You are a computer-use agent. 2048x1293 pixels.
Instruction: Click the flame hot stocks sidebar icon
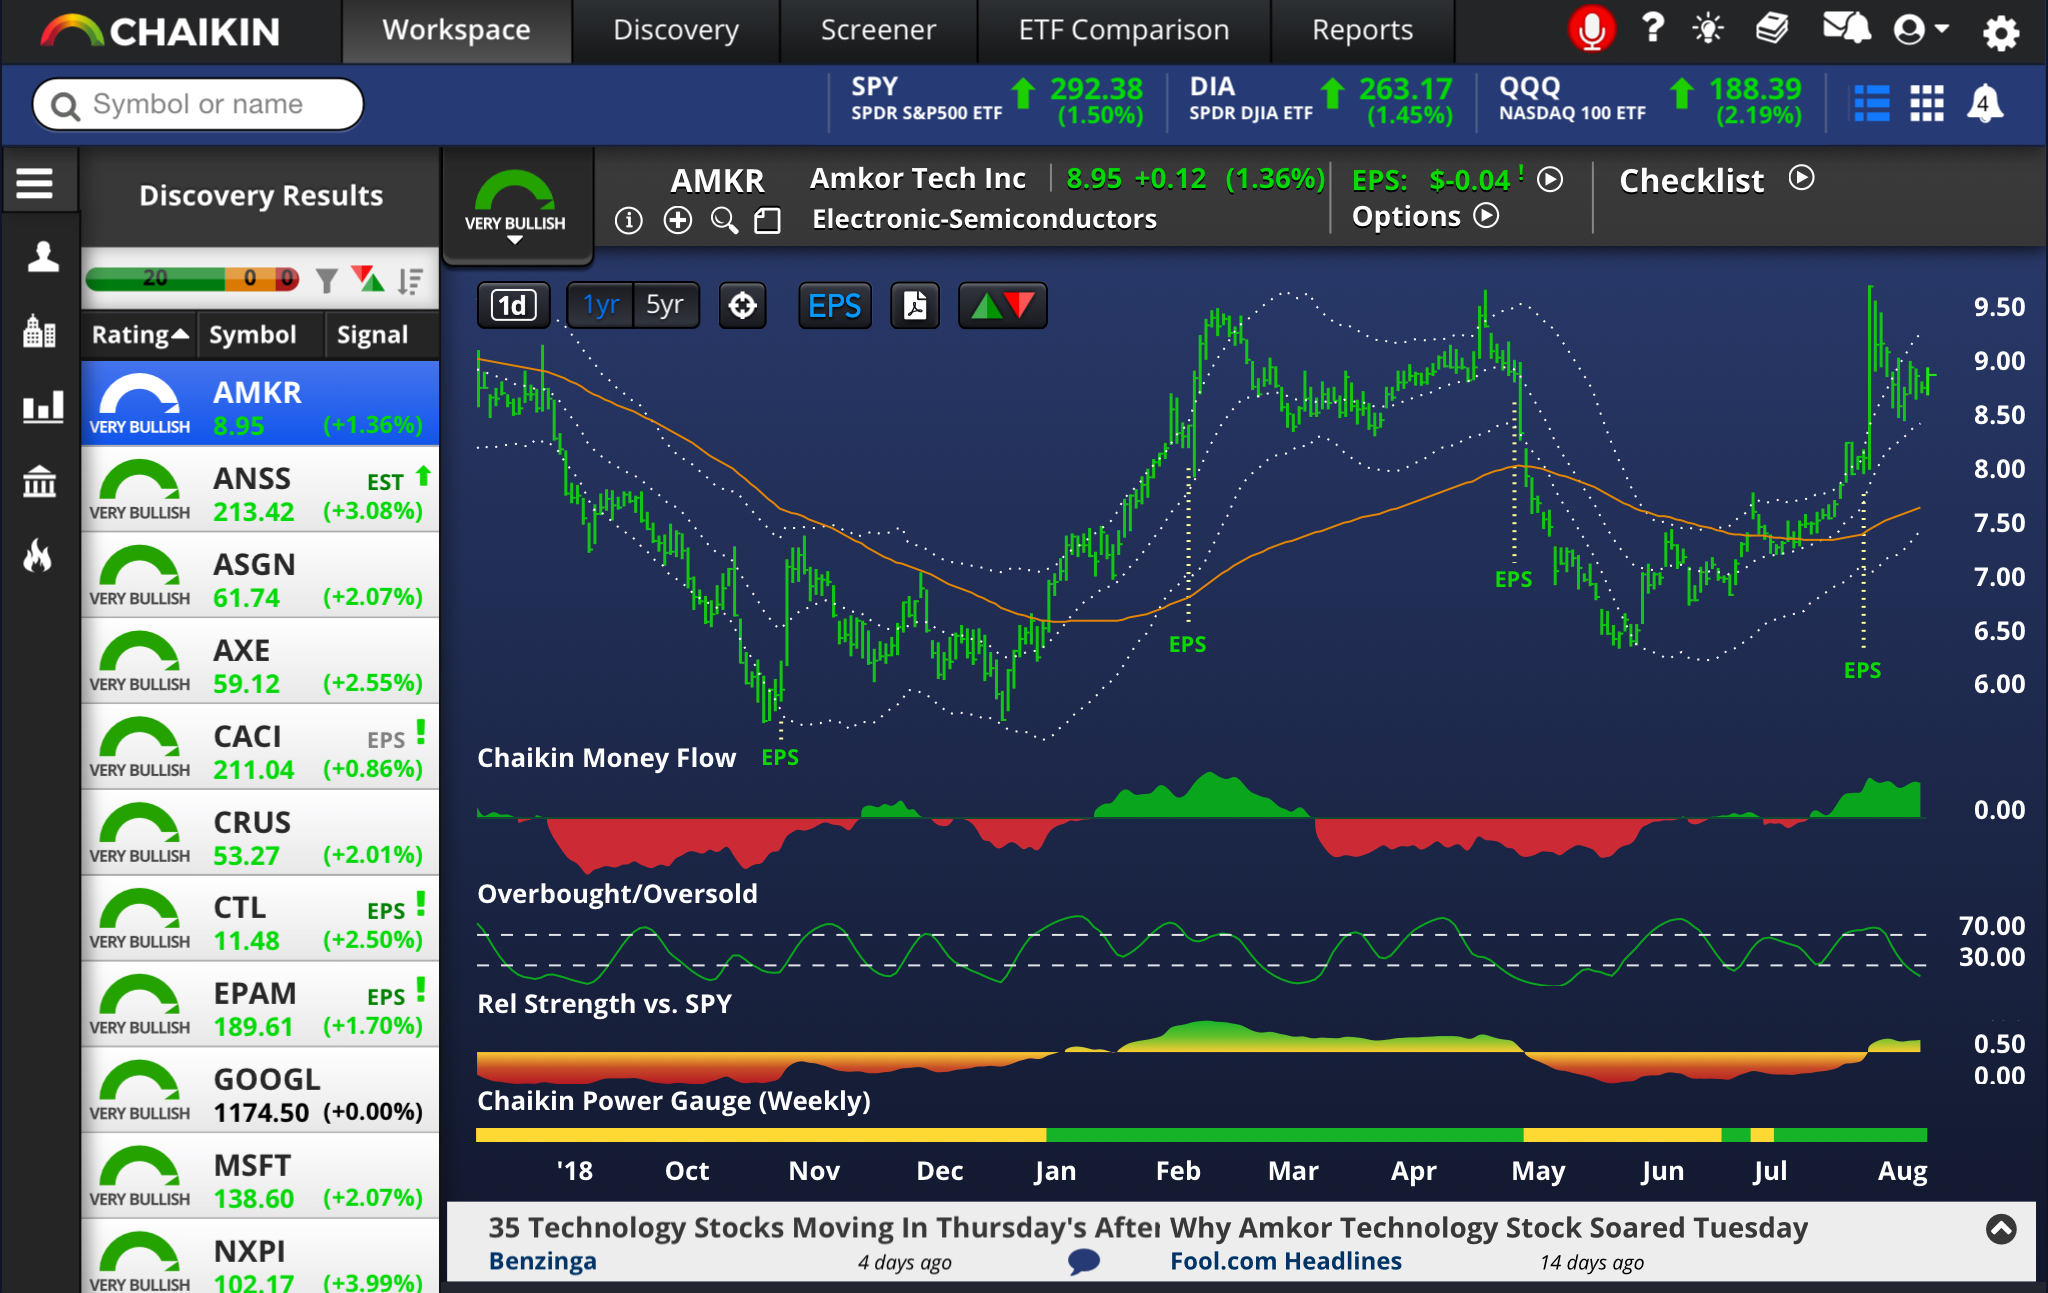[38, 556]
